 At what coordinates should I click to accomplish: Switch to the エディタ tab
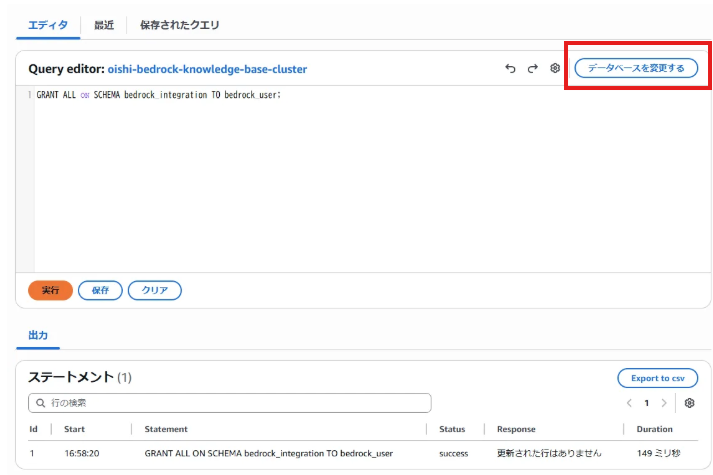48,25
